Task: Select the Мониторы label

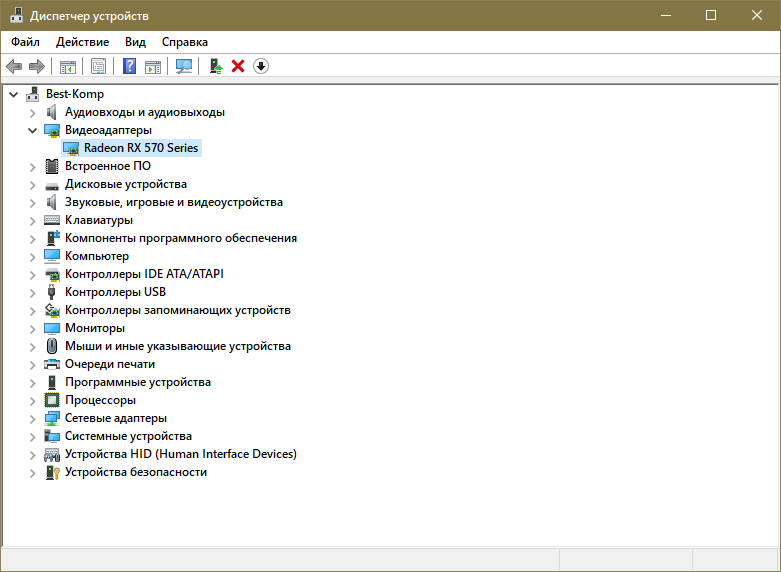Action: (x=95, y=328)
